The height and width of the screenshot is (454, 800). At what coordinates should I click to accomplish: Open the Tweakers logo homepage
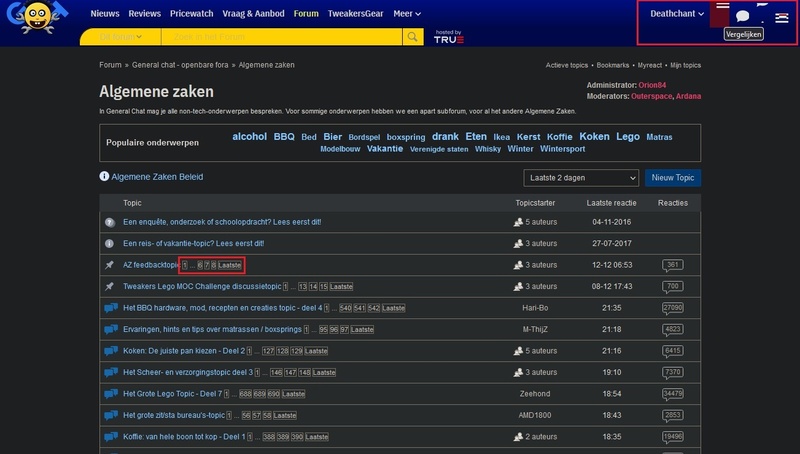tap(37, 16)
